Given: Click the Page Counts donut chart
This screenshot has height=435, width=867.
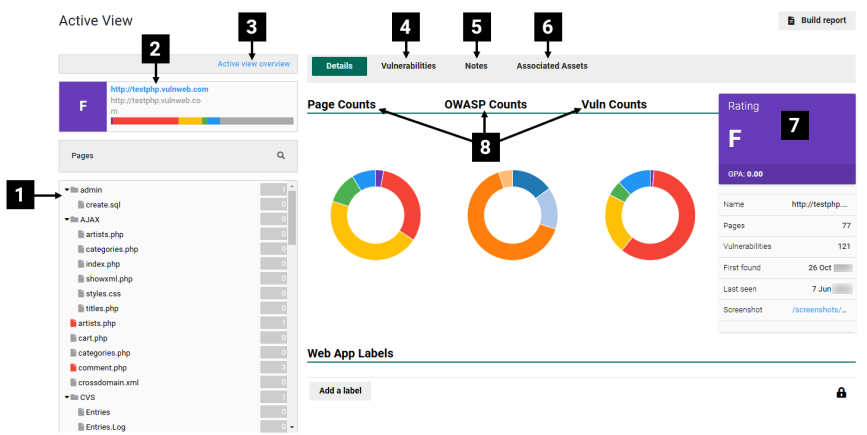Looking at the screenshot, I should [x=376, y=215].
